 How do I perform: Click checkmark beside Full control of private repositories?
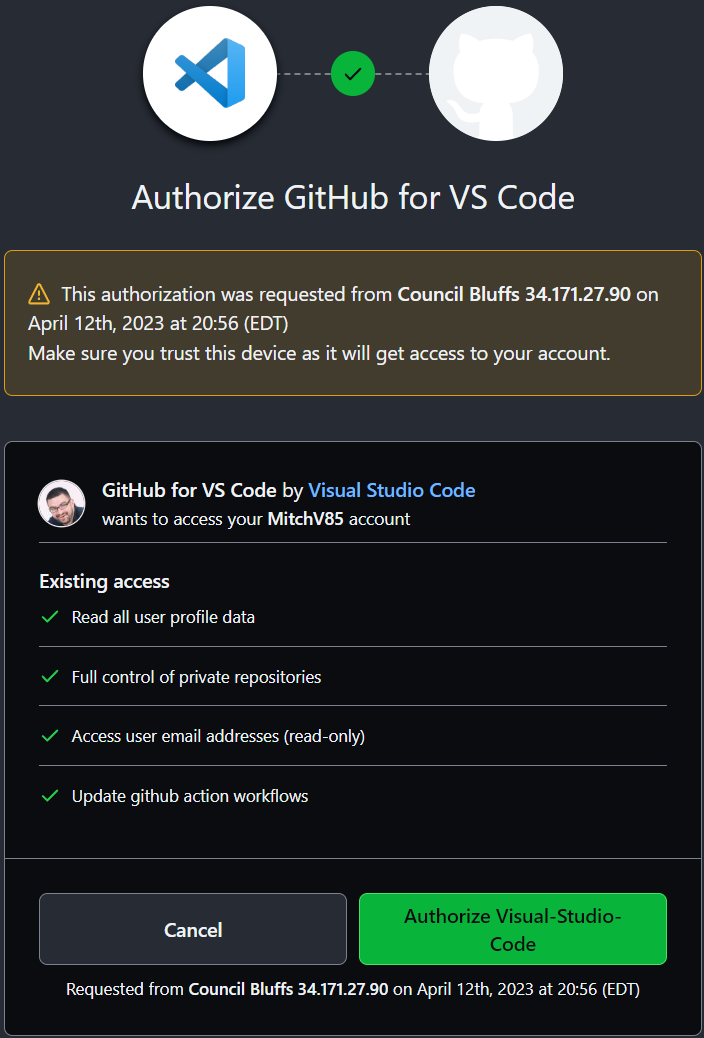(49, 677)
